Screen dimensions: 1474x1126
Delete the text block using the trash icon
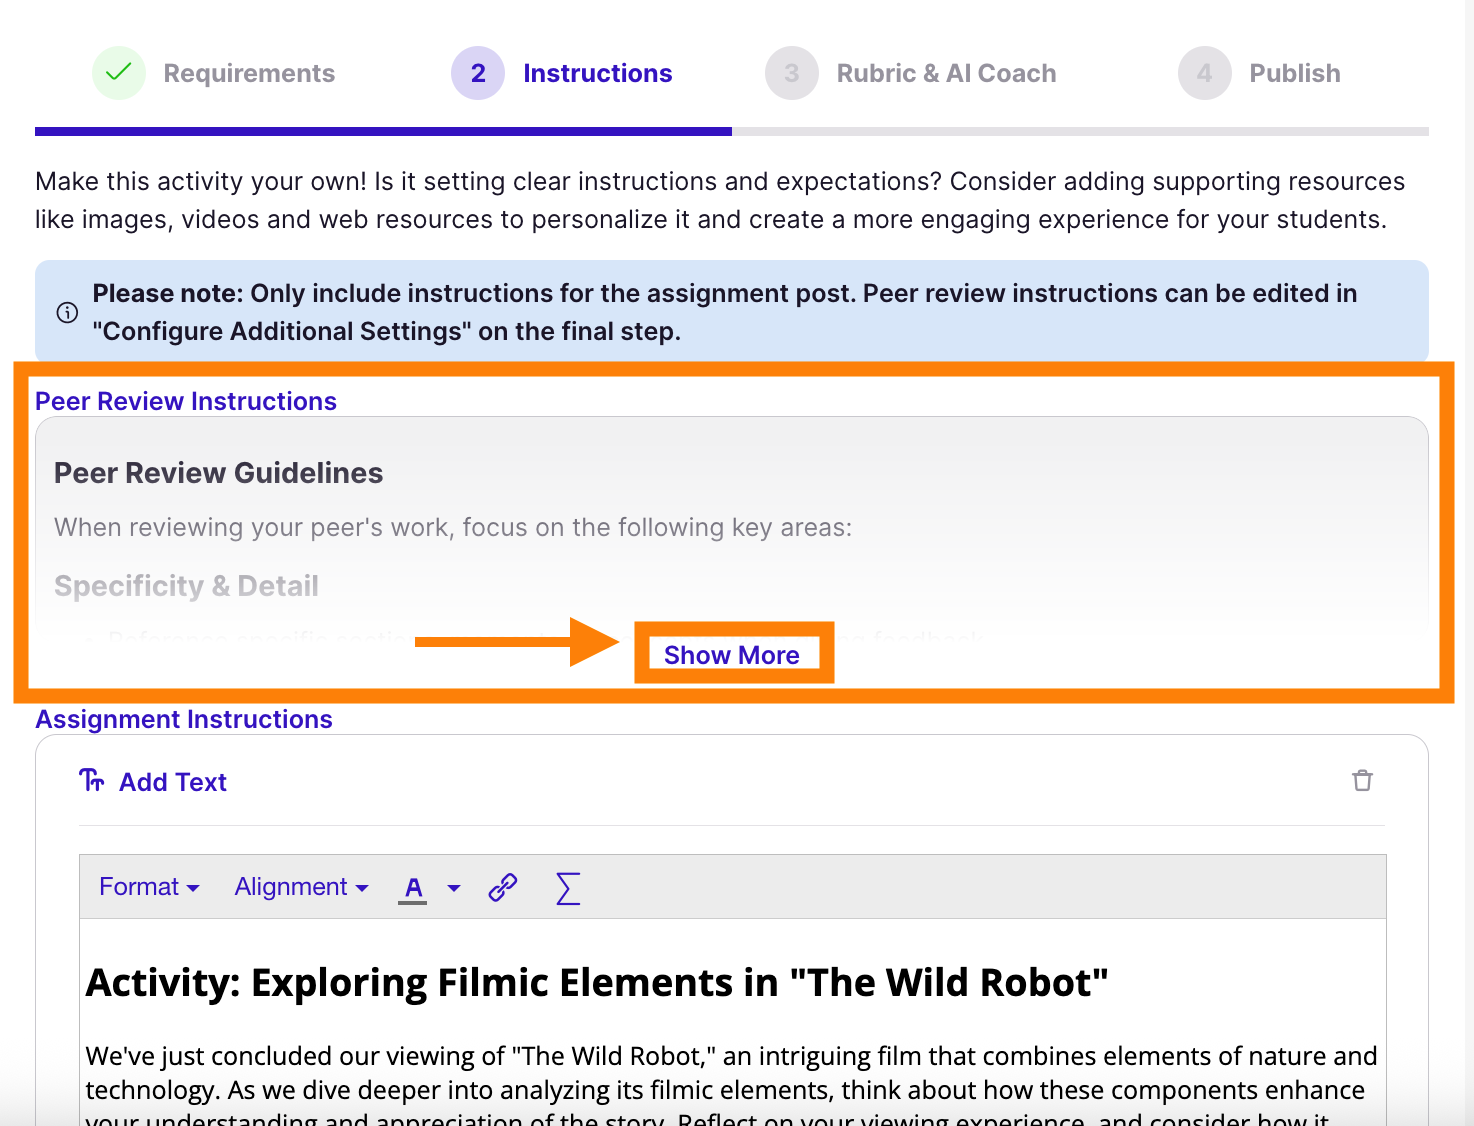pyautogui.click(x=1362, y=780)
